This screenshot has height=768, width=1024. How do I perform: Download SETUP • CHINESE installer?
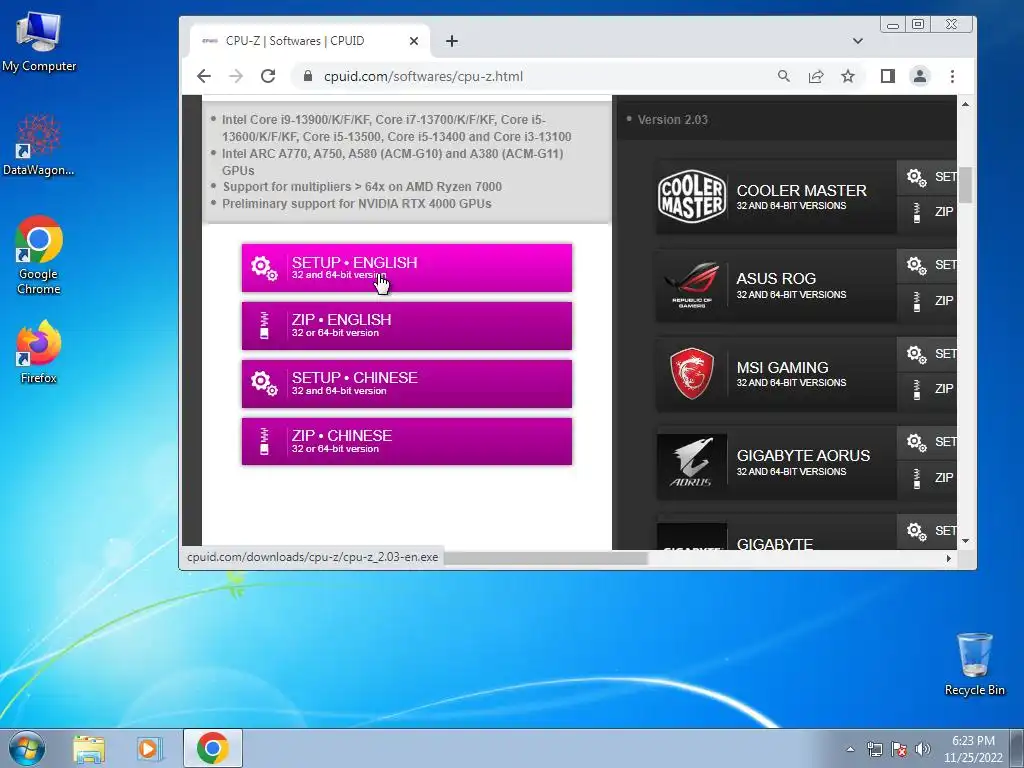click(407, 383)
